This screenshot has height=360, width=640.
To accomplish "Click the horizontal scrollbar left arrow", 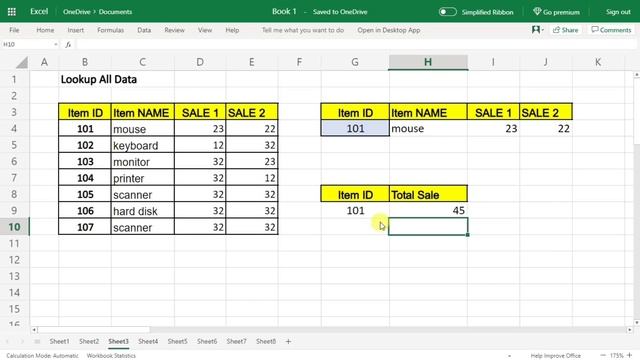I will click(x=34, y=330).
